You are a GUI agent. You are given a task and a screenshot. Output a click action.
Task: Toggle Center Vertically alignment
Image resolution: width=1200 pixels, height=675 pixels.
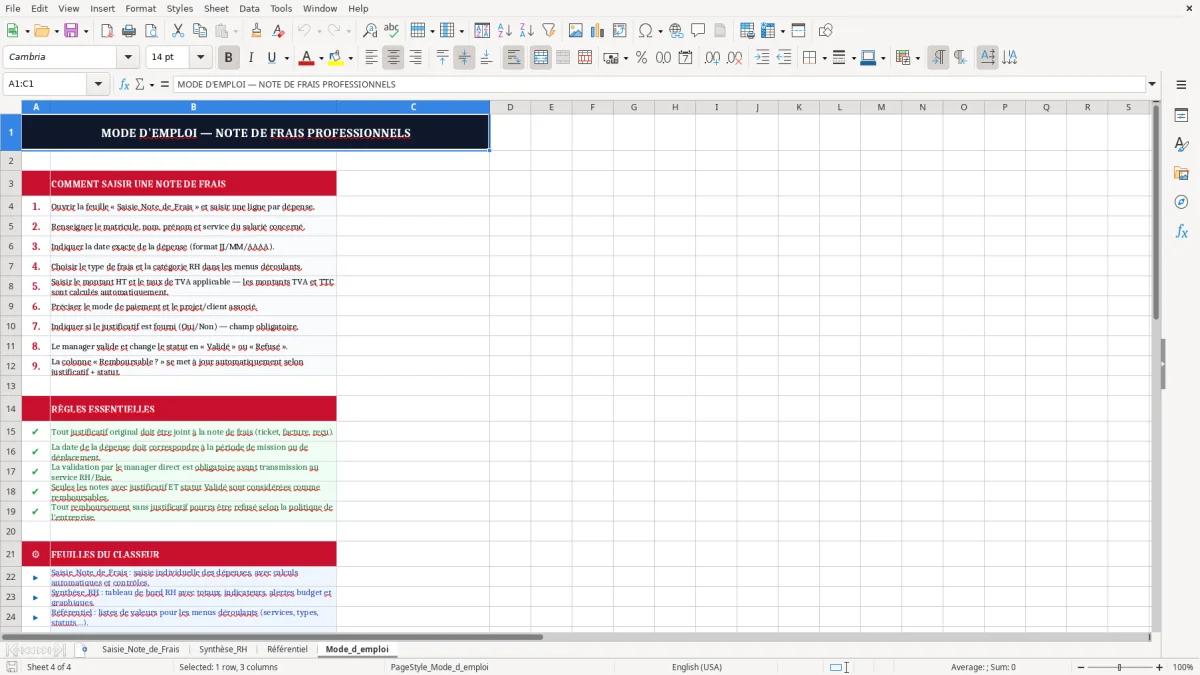pyautogui.click(x=464, y=58)
